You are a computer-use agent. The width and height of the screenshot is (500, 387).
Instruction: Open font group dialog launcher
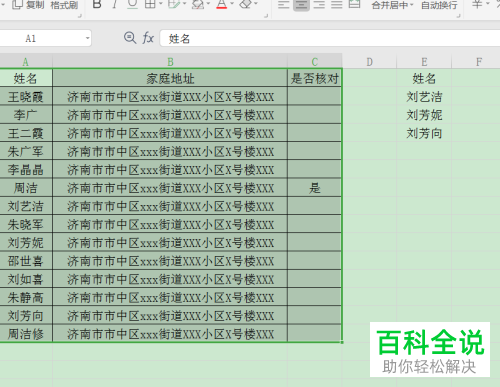pyautogui.click(x=266, y=16)
